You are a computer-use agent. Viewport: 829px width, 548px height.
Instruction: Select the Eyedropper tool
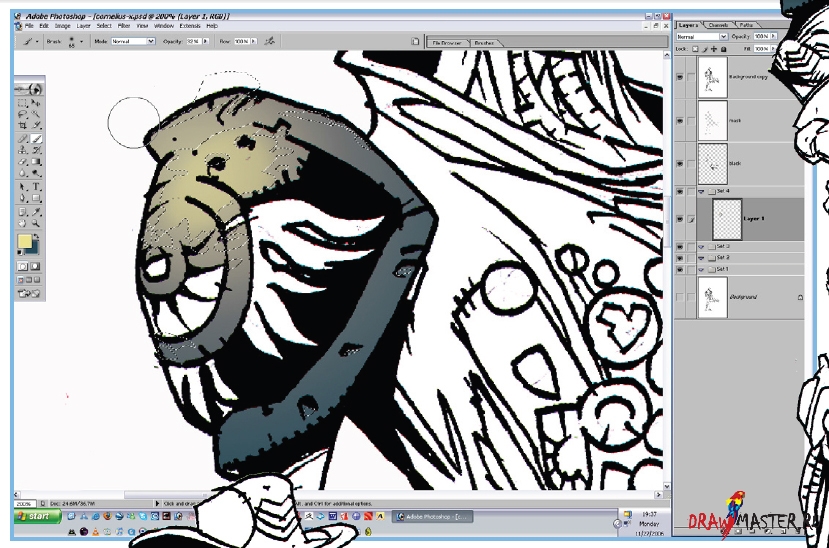point(36,212)
